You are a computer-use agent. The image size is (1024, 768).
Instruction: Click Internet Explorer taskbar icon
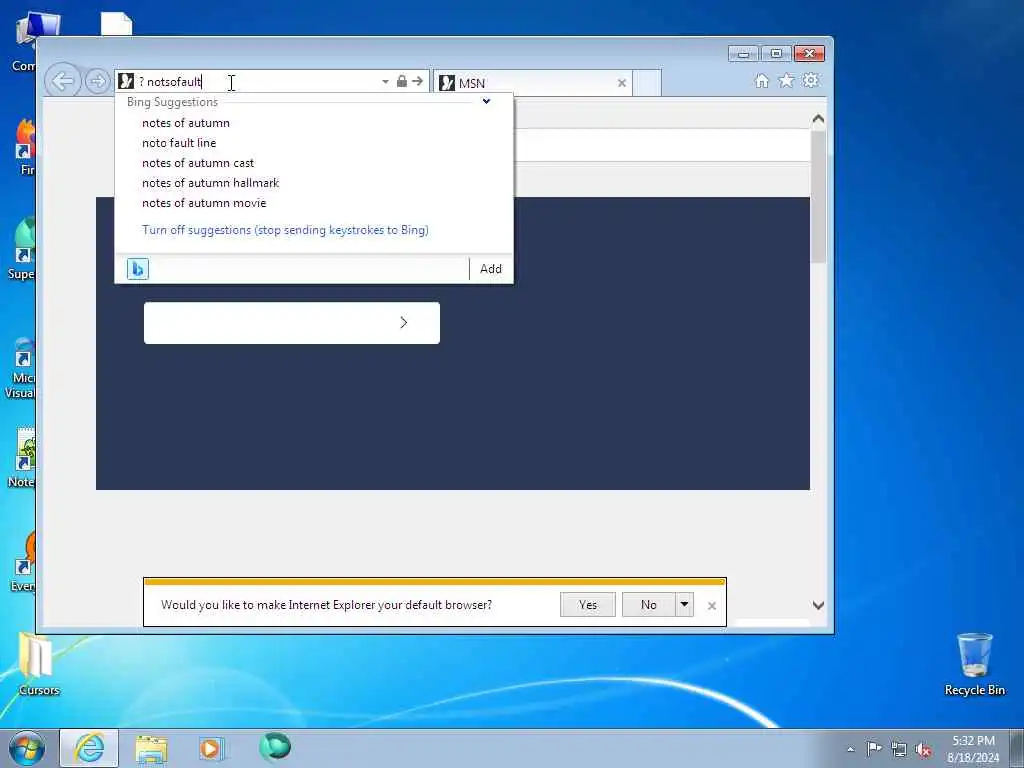pyautogui.click(x=89, y=748)
